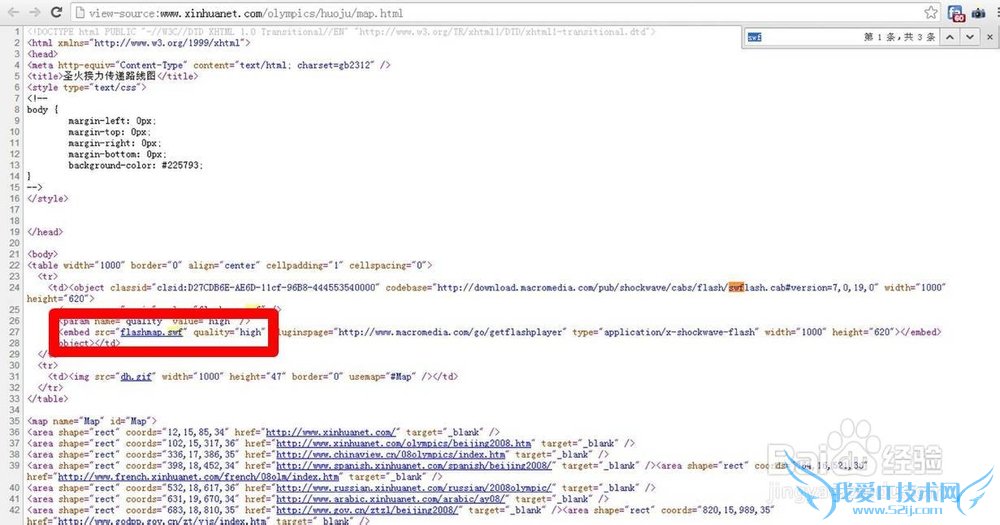The image size is (1000, 525).
Task: Click the </table> tag on line 33
Action: tap(47, 399)
